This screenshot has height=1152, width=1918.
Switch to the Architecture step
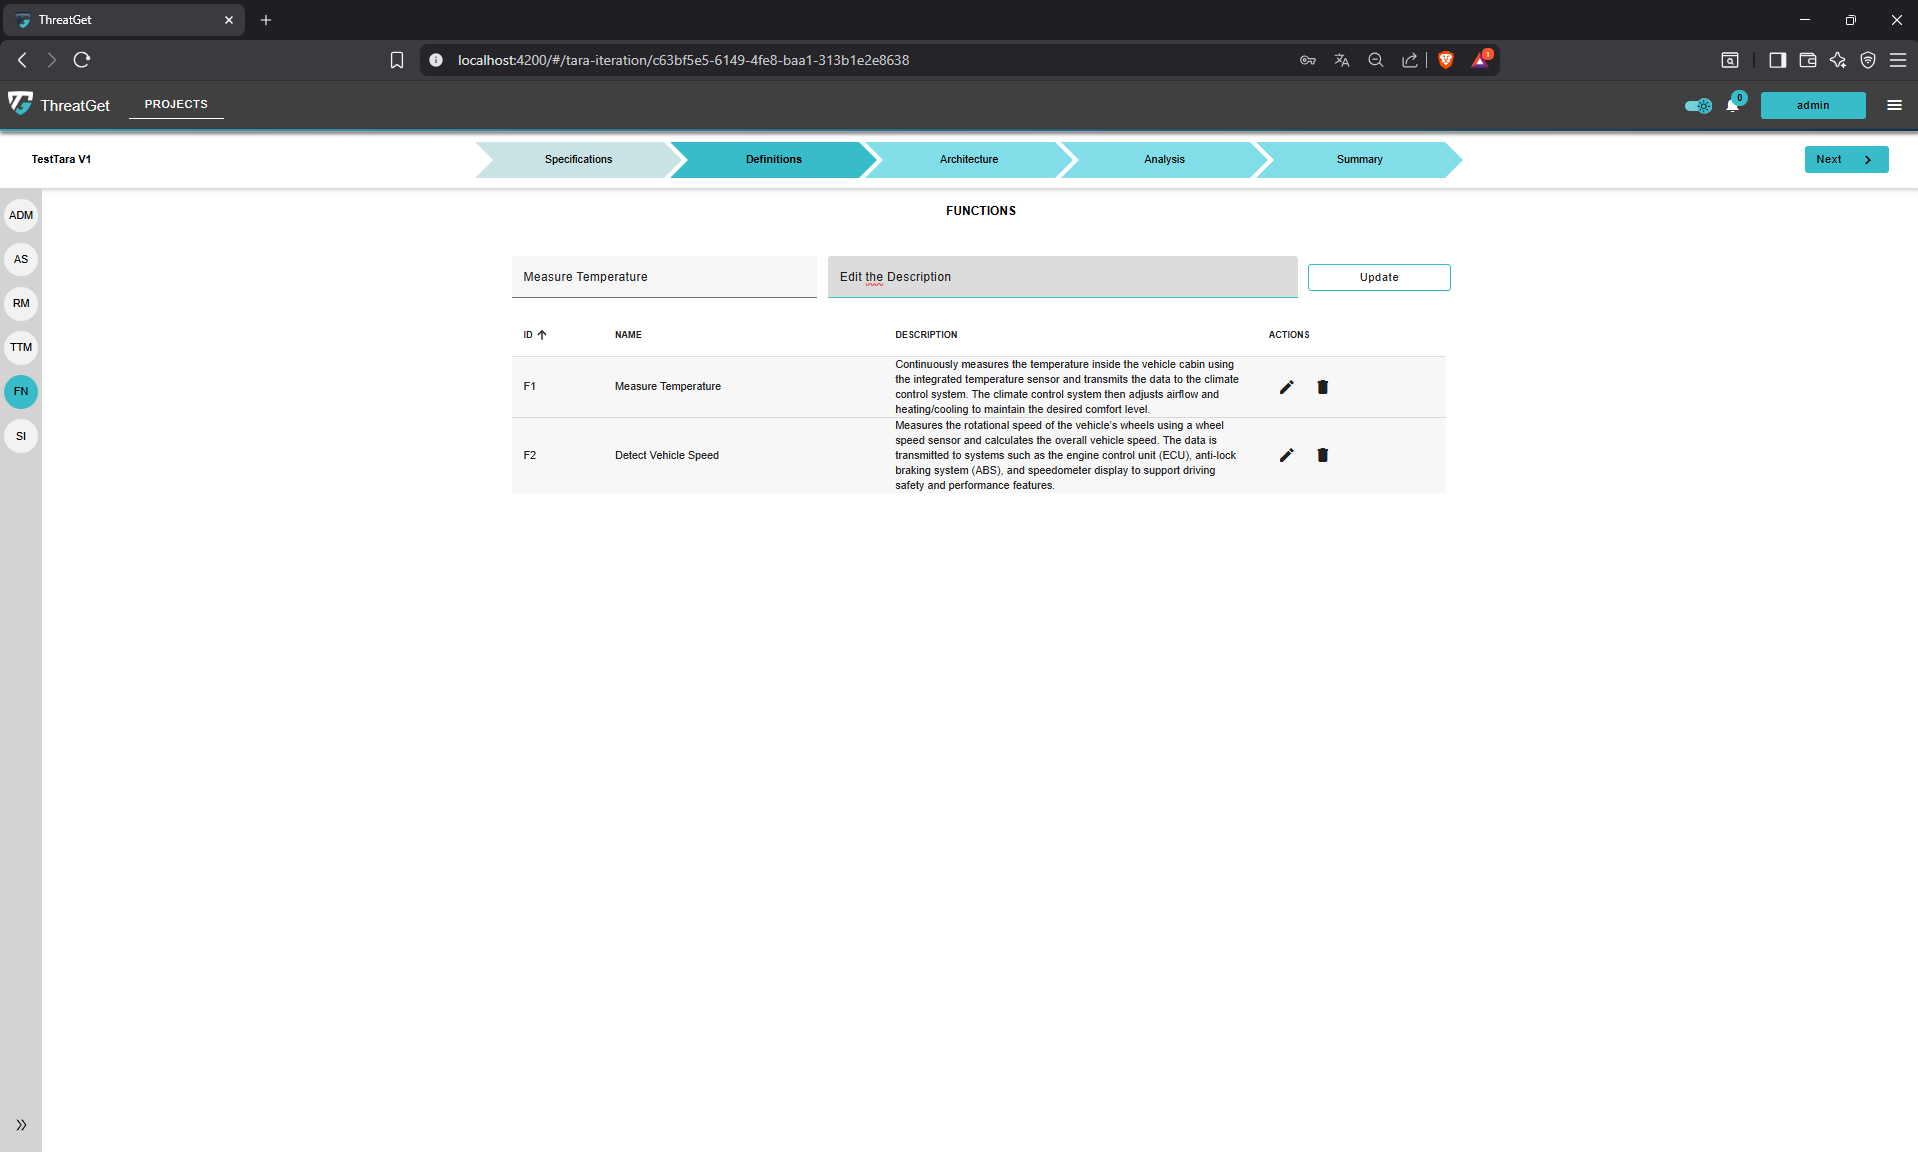pyautogui.click(x=968, y=160)
